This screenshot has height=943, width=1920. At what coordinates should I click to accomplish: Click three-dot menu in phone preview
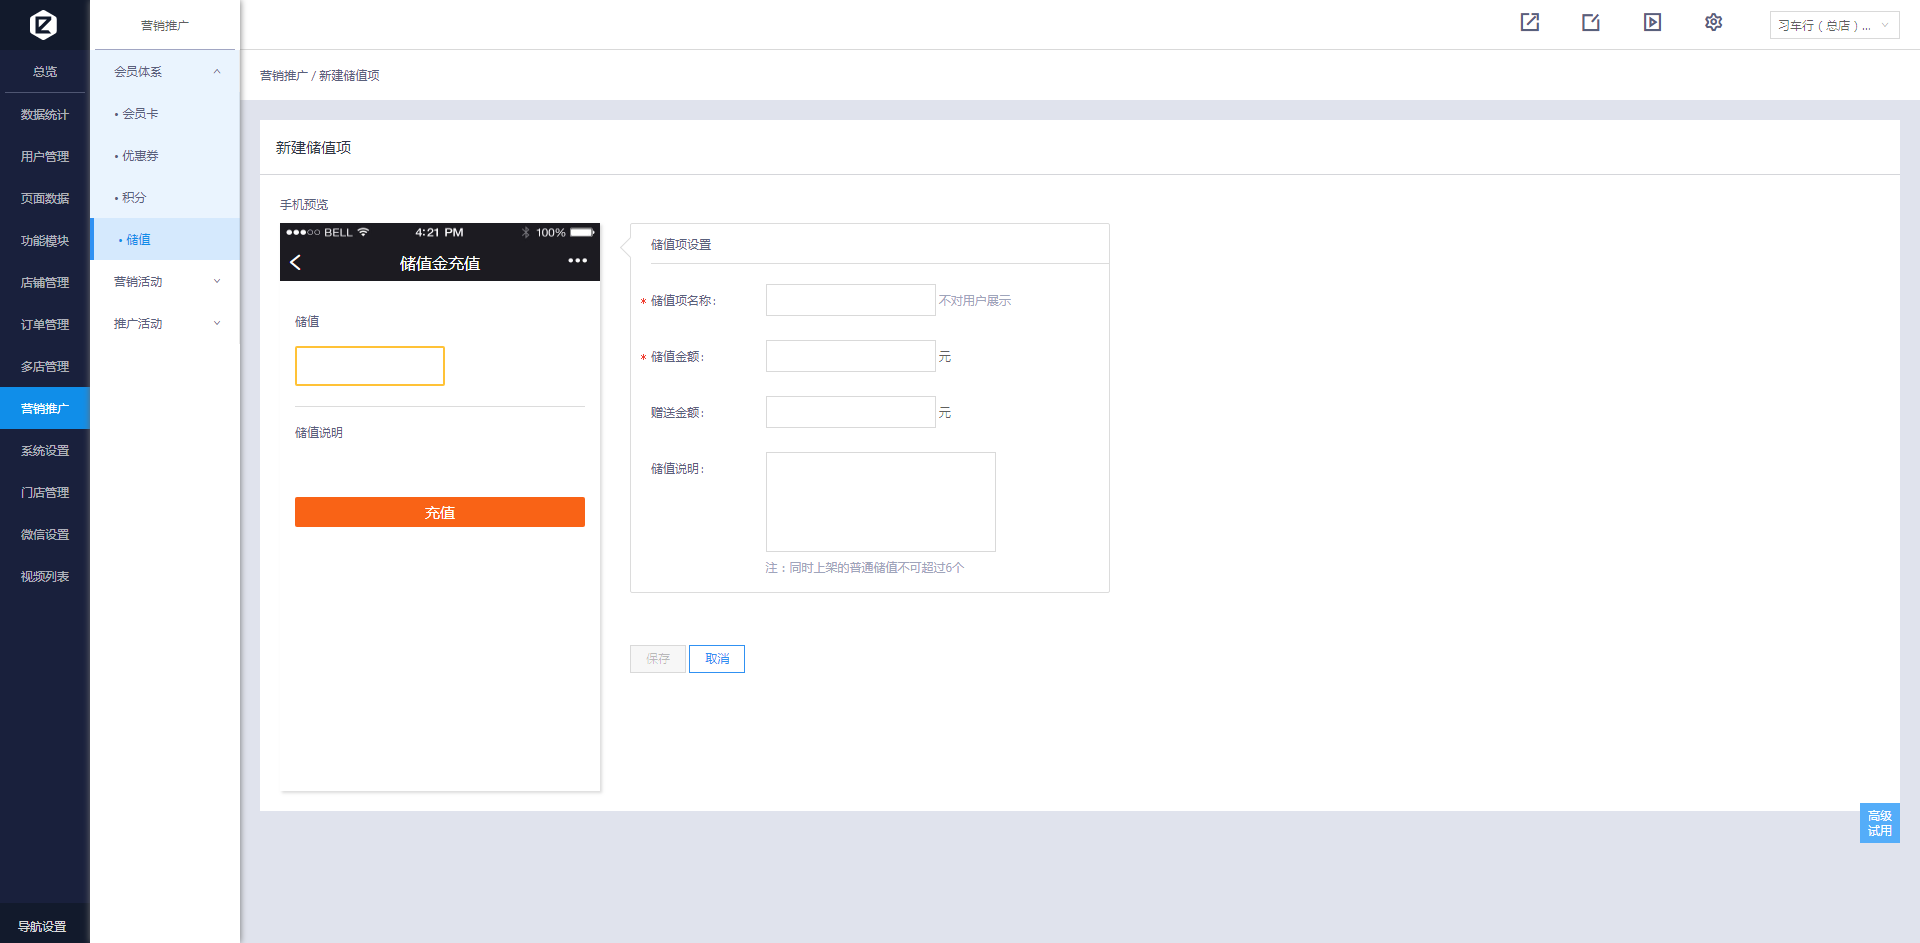click(577, 261)
